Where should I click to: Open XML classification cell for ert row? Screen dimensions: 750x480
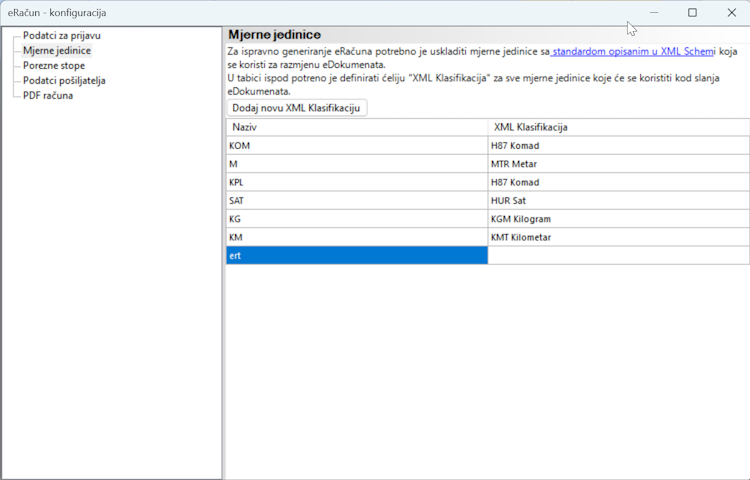coord(618,256)
